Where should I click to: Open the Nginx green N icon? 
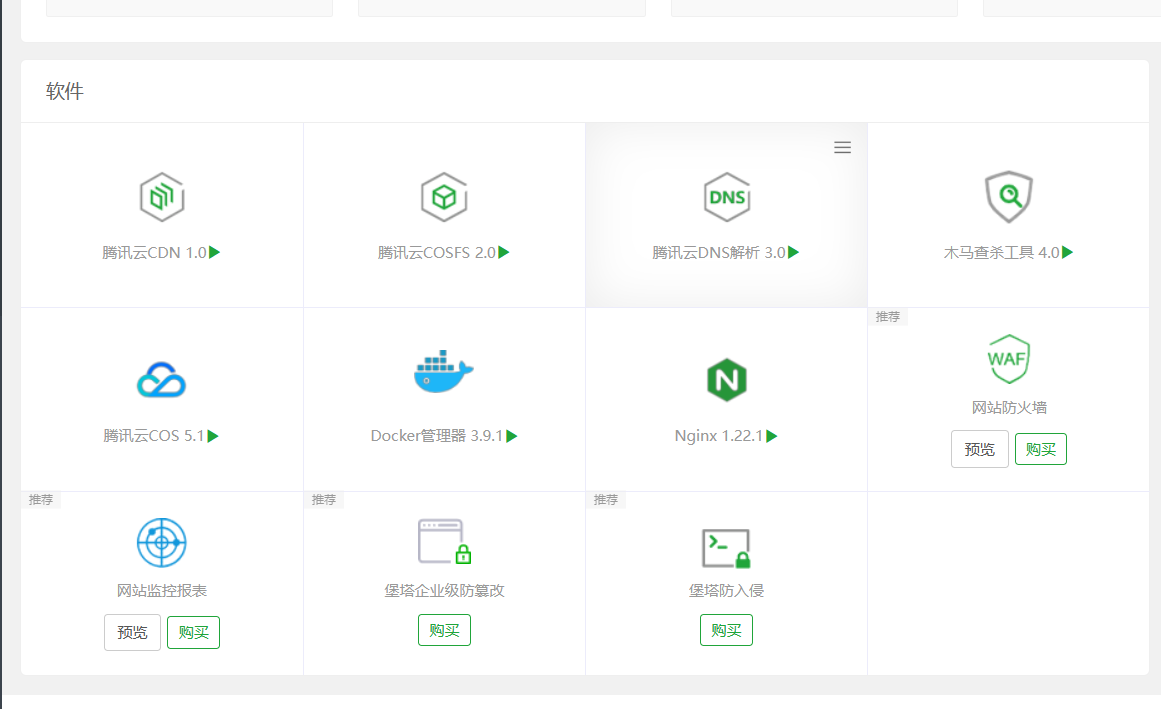coord(726,380)
